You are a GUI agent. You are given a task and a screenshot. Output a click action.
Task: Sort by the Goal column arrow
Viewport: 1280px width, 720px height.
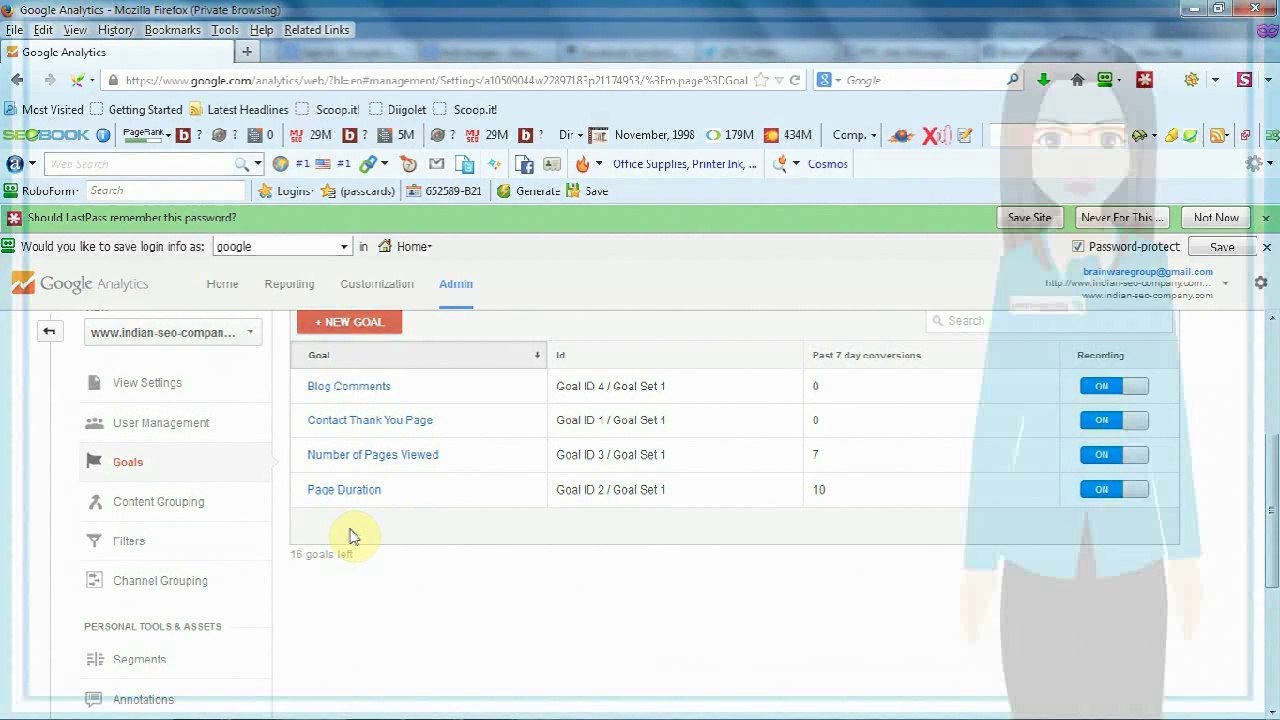pyautogui.click(x=537, y=355)
